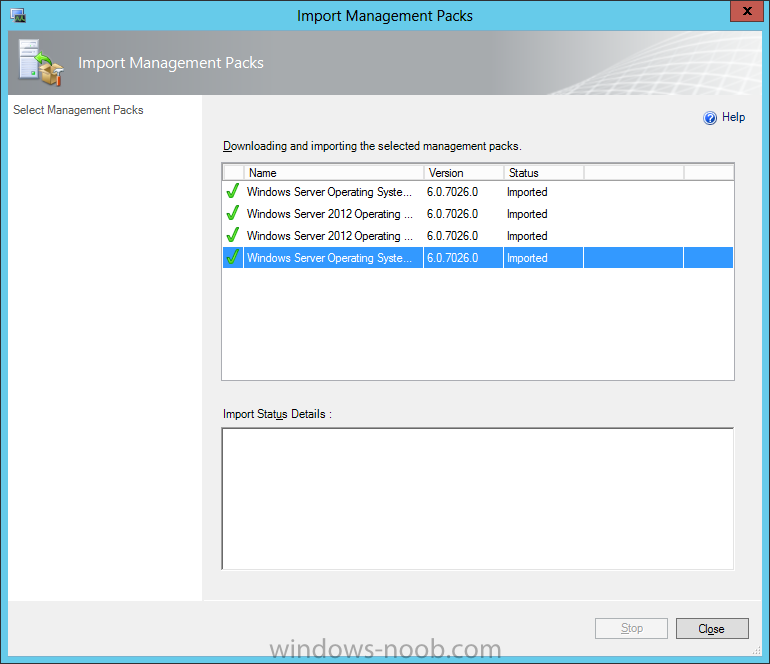Select the highlighted Windows Server Operating Syste... name
Viewport: 770px width, 664px height.
pyautogui.click(x=329, y=258)
